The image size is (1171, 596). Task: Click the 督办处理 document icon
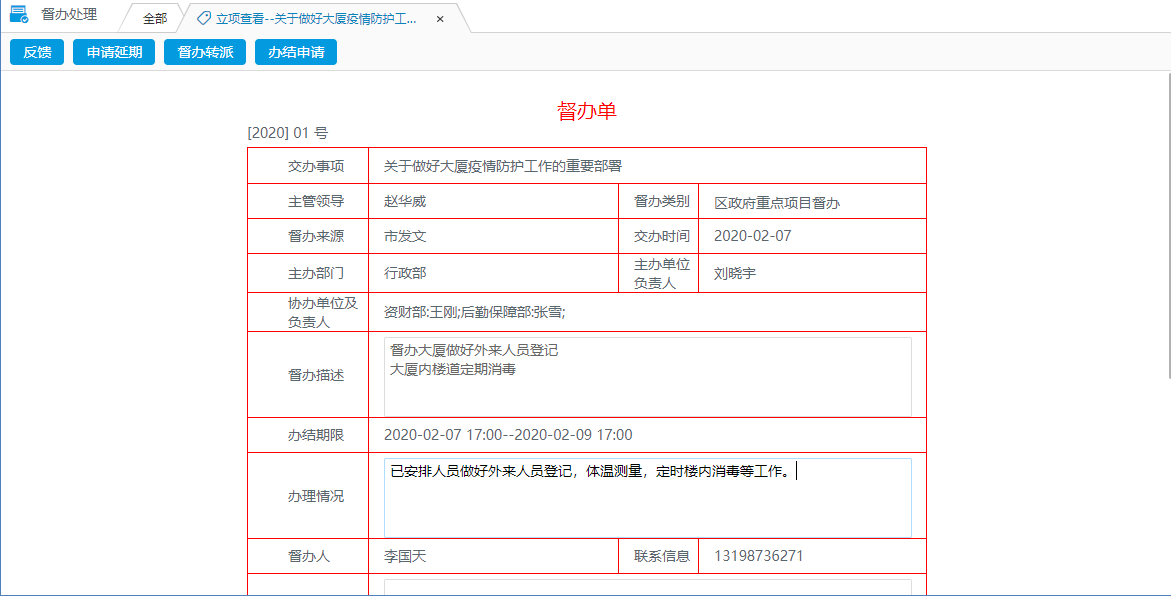[x=18, y=14]
